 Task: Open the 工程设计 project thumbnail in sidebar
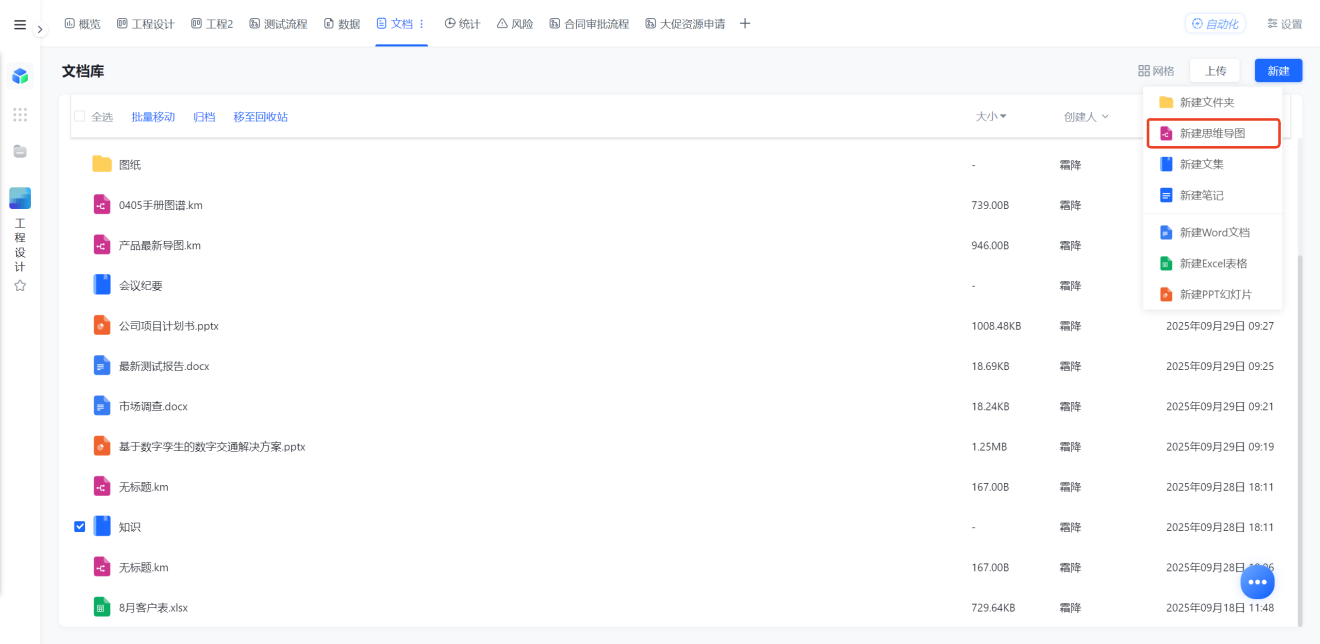[x=20, y=198]
